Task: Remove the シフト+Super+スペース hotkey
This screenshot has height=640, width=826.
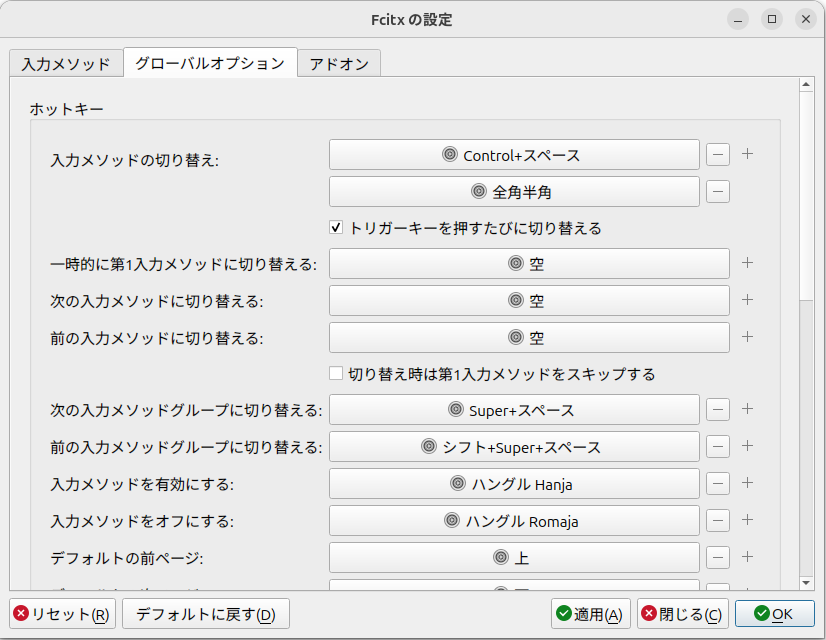Action: click(x=718, y=447)
